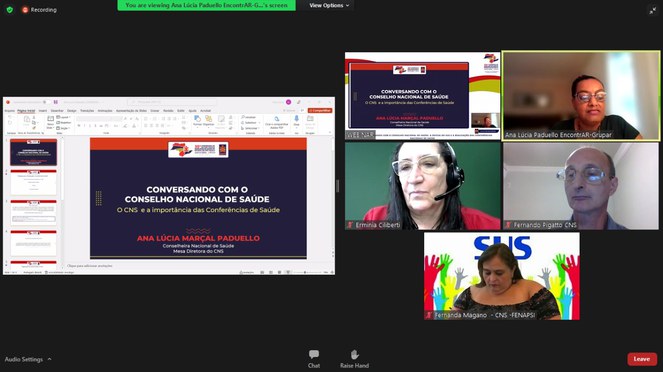Click the Novo Slide button
Screen dimensions: 663x372
[x=50, y=122]
